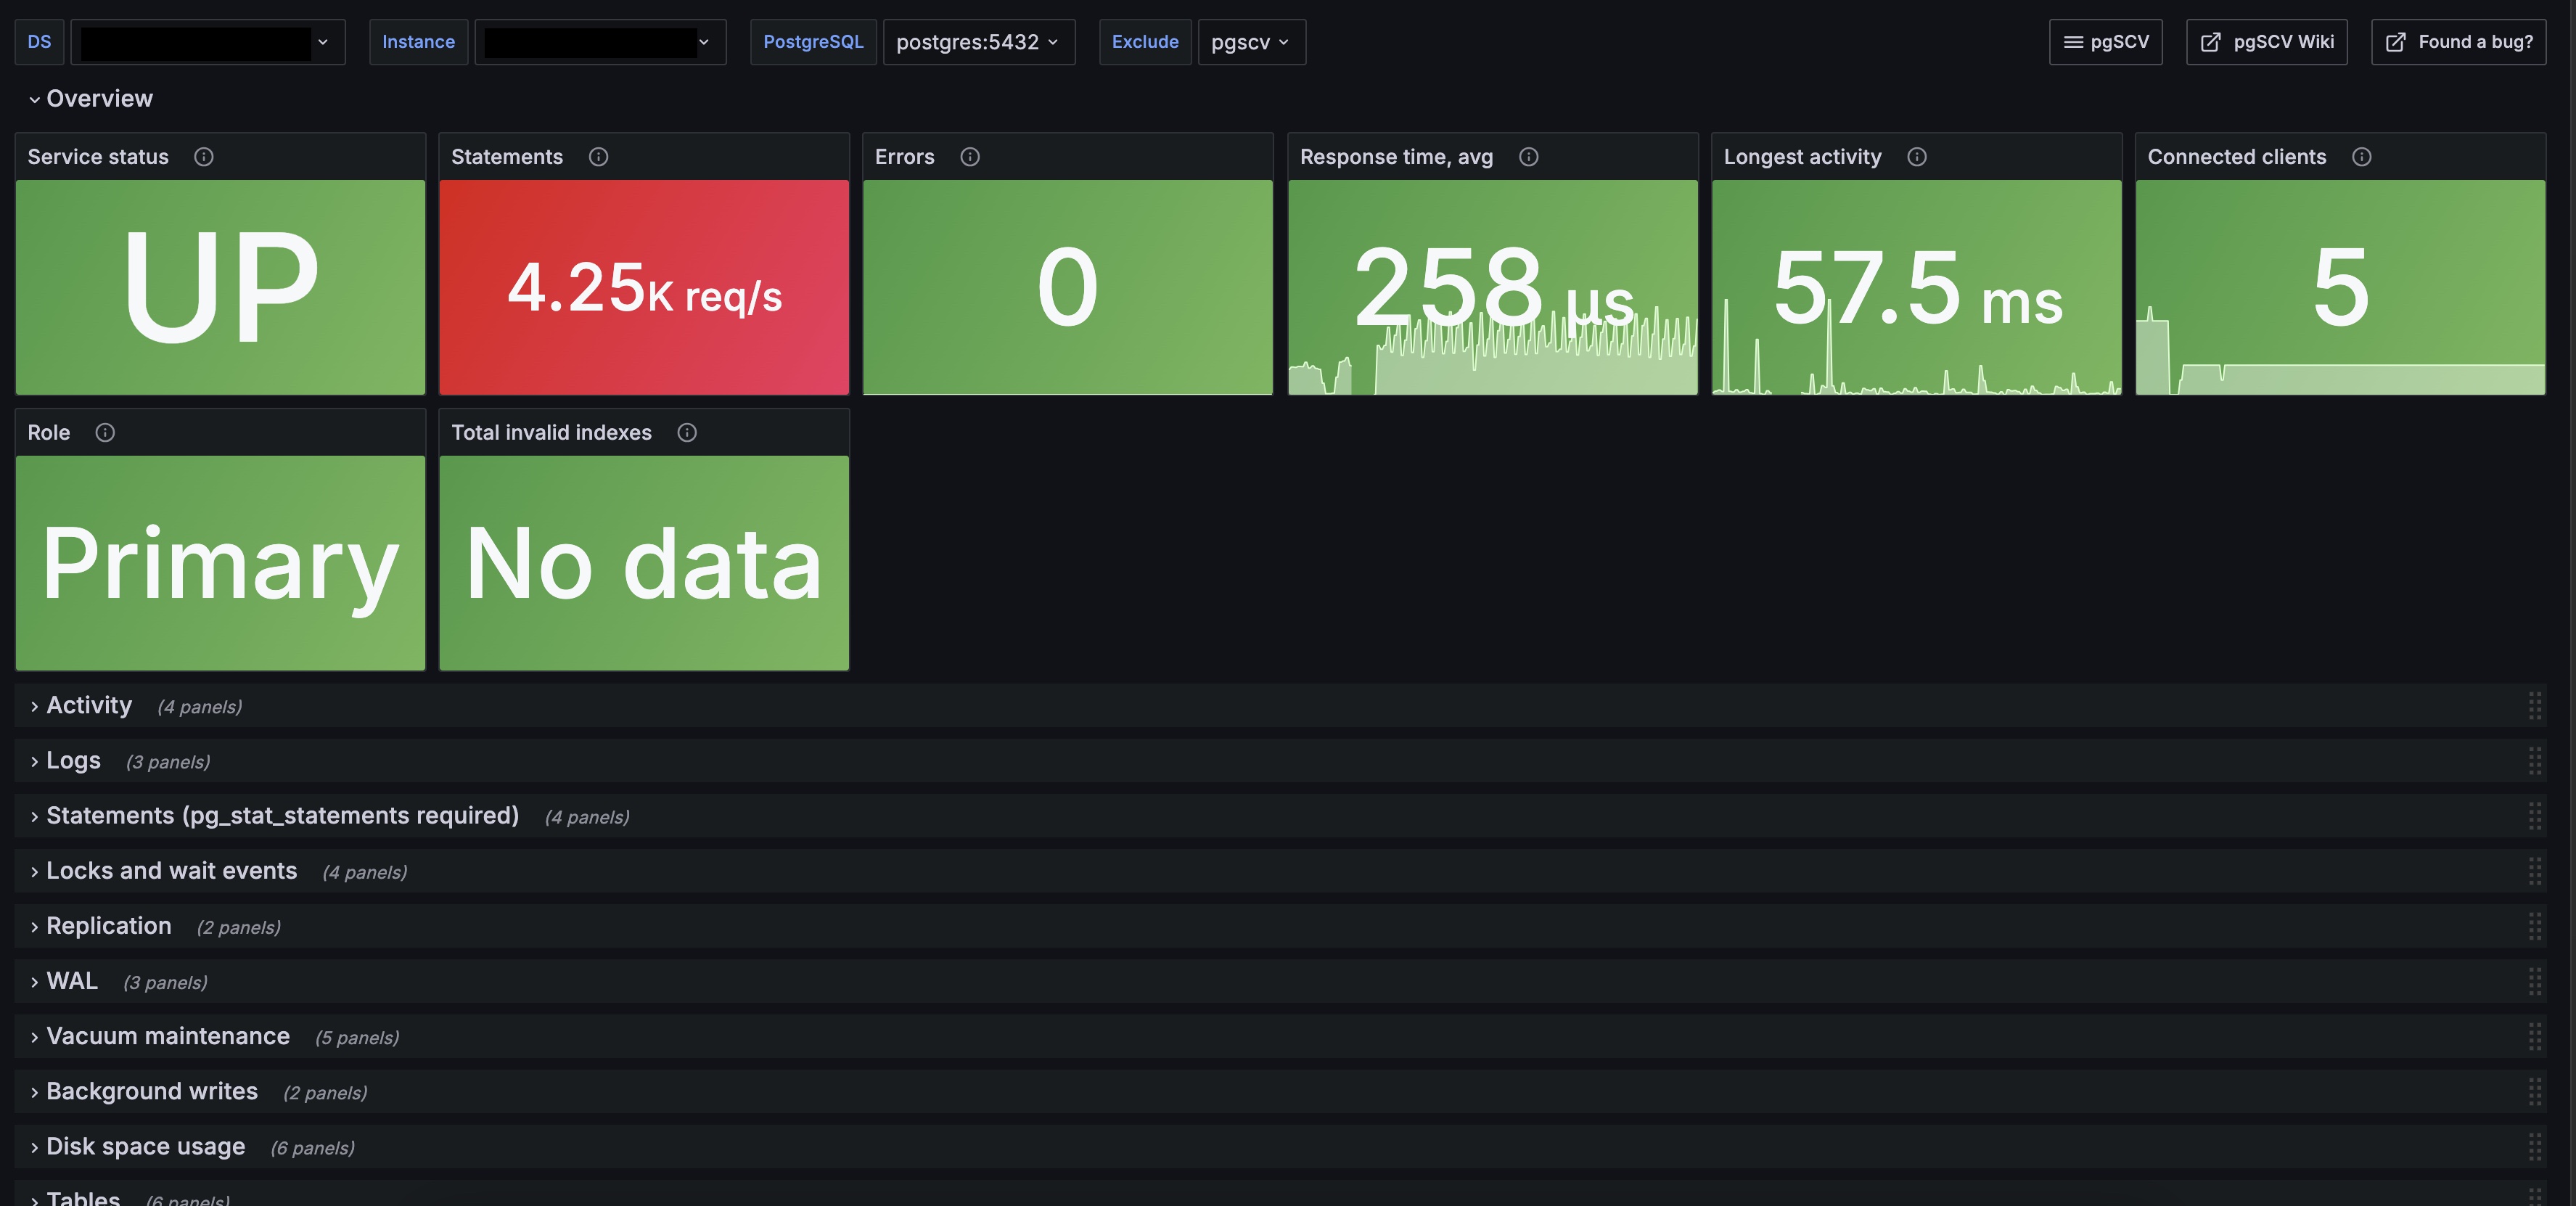Expand the Activity row
This screenshot has height=1206, width=2576.
[x=88, y=705]
